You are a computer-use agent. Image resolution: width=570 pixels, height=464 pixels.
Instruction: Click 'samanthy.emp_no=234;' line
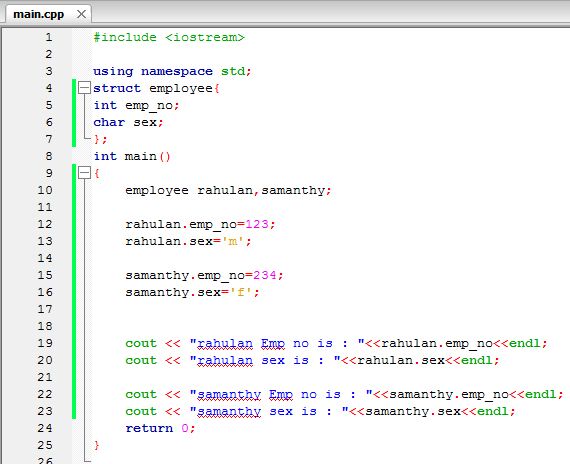(x=204, y=275)
